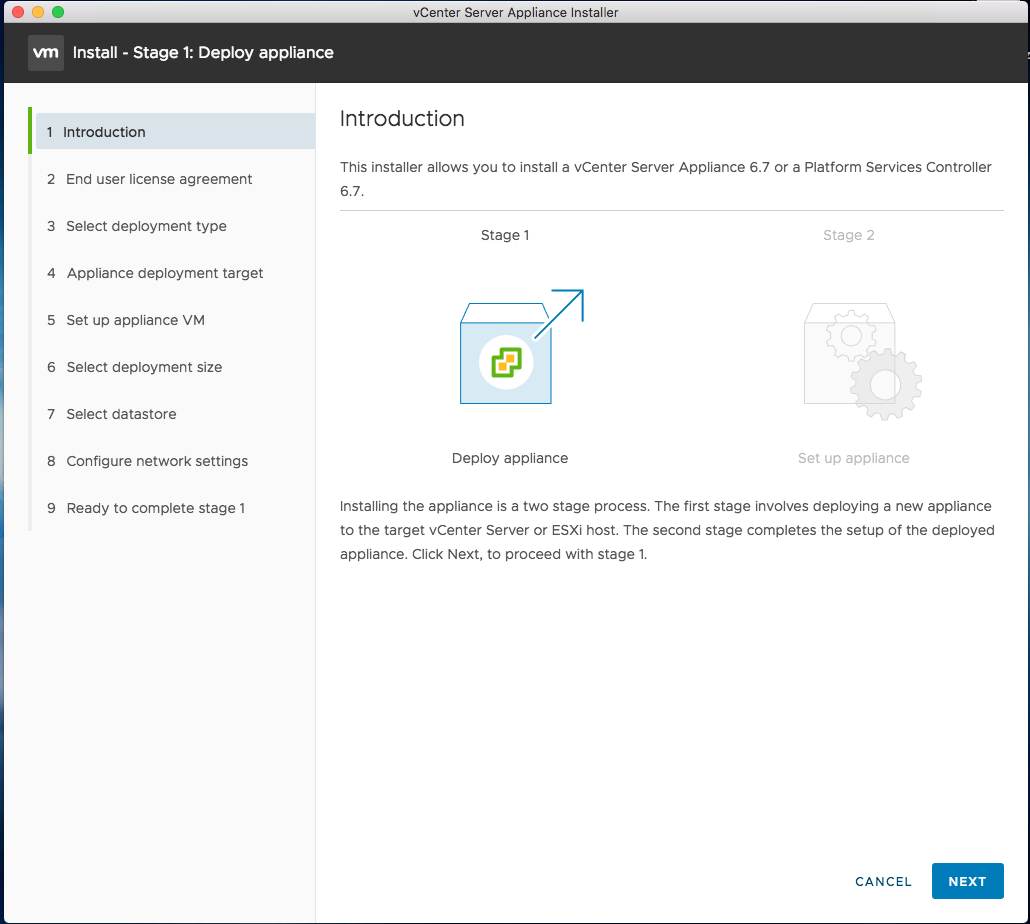The height and width of the screenshot is (924, 1030).
Task: Click the Introduction page heading
Action: [x=402, y=119]
